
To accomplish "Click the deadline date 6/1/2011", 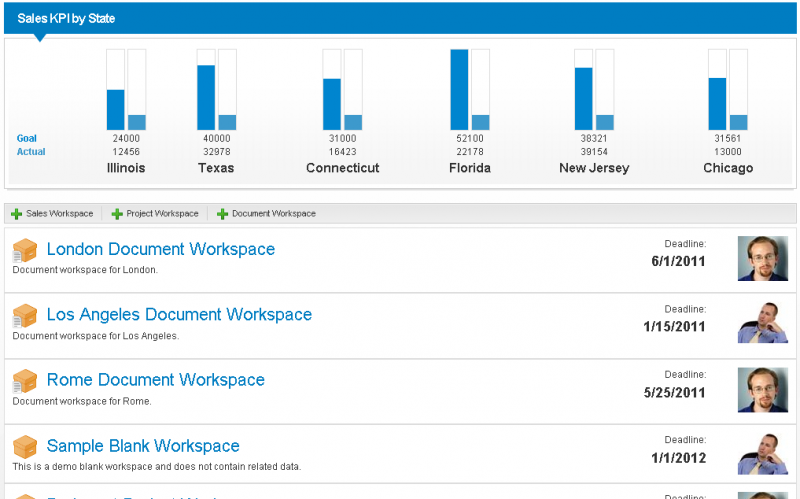I will (678, 261).
